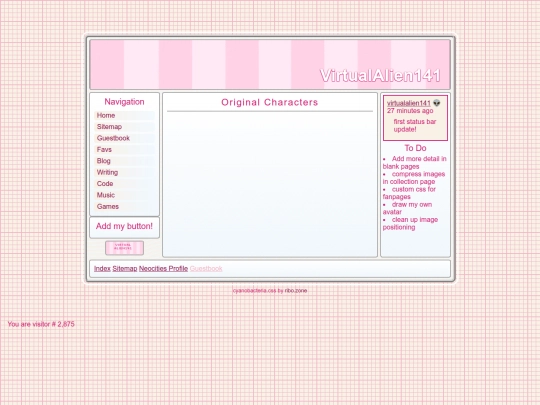Click 'clean up image positioning' item

(410, 223)
